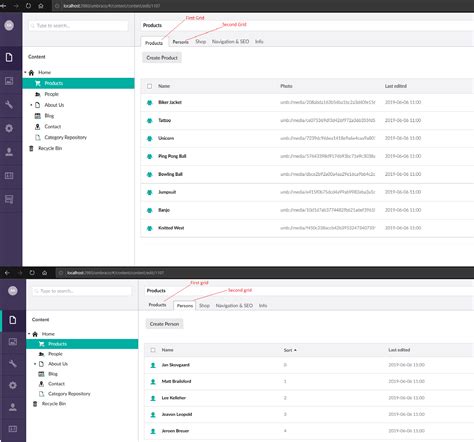Click the browser reload icon in the top window
Screen dimensions: 474x442
point(28,6)
